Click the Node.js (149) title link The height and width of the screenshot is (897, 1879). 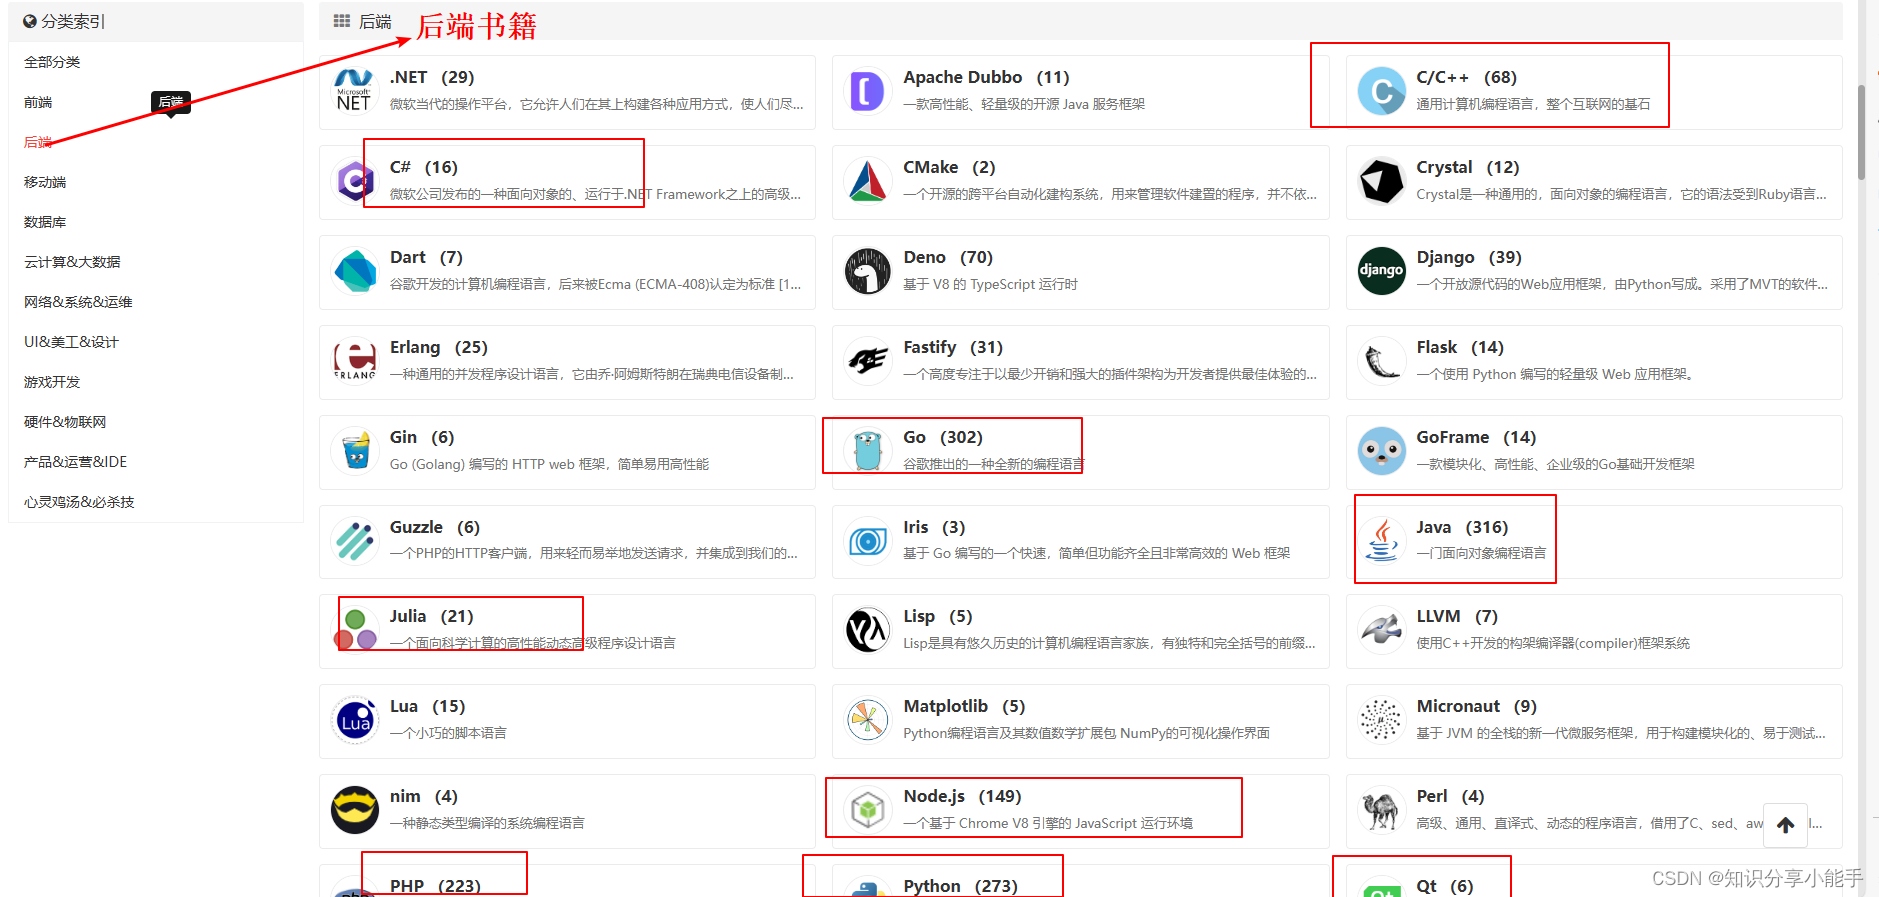pyautogui.click(x=962, y=796)
